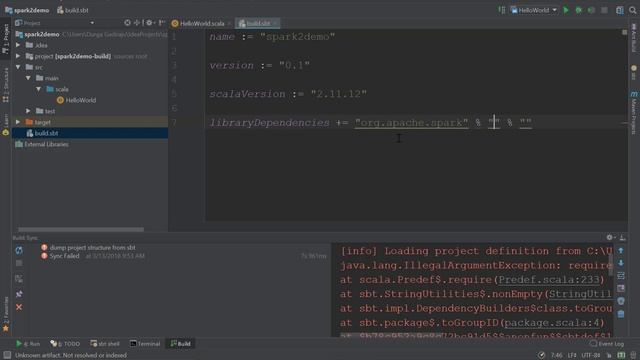Open Maven Projects side tool window
Image resolution: width=640 pixels, height=360 pixels.
point(634,113)
